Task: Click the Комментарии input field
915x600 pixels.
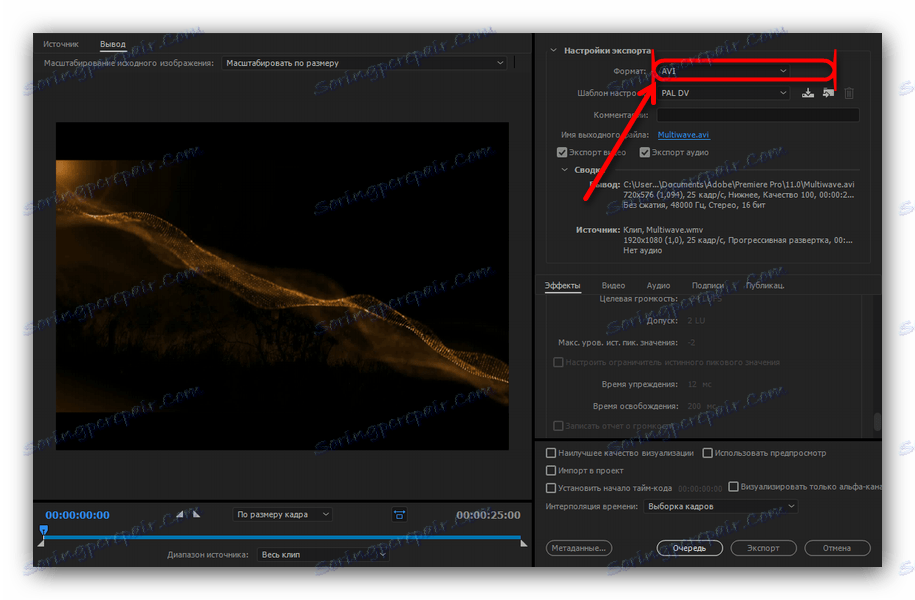Action: point(758,115)
